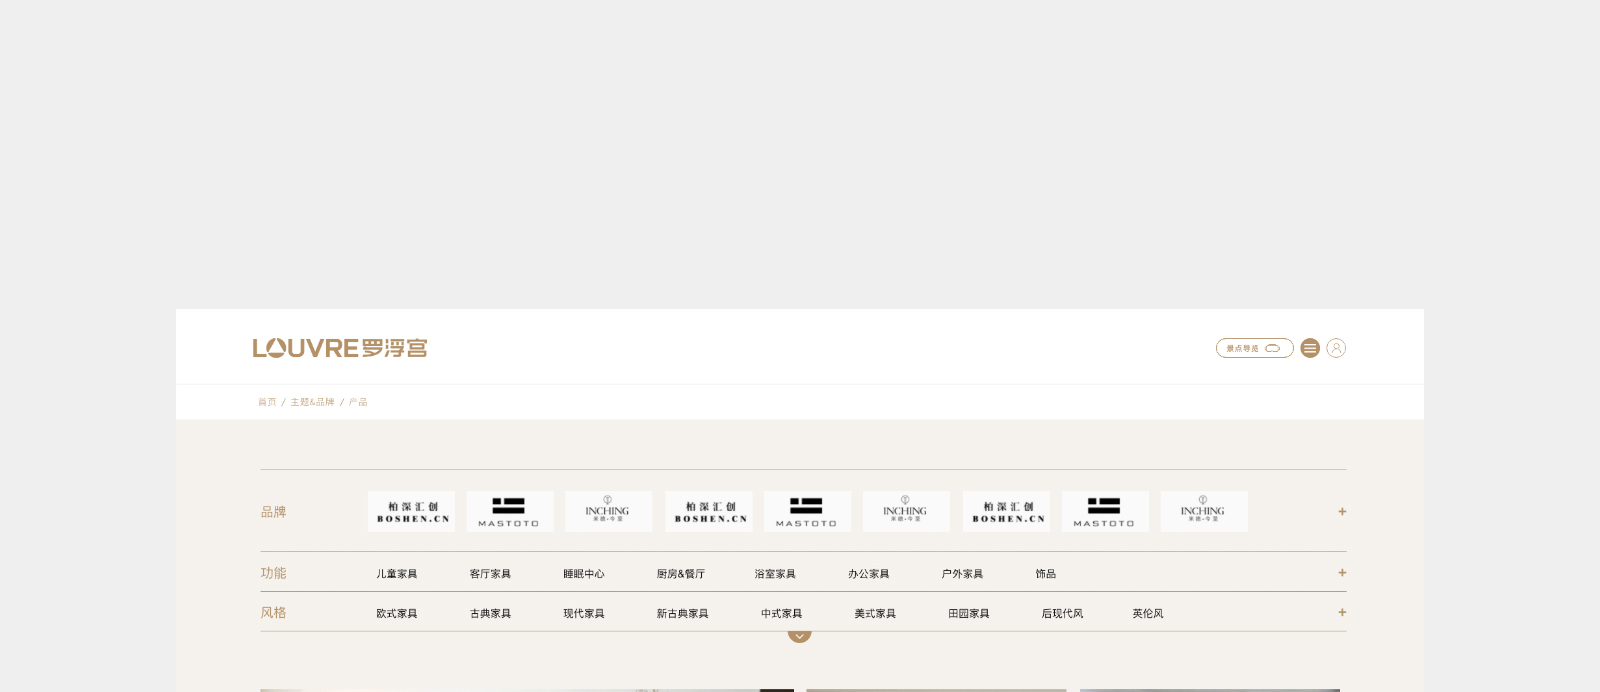The width and height of the screenshot is (1600, 692).
Task: Choose the 英伦风 style filter
Action: [1148, 614]
